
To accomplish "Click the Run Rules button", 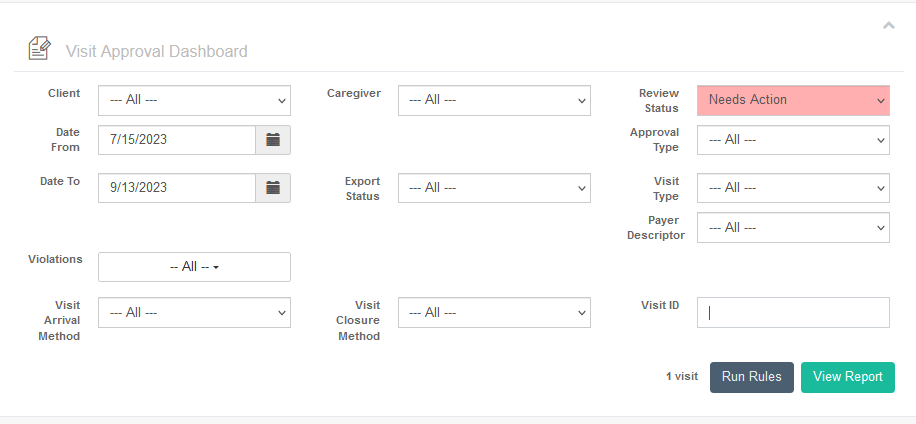I will click(x=751, y=377).
